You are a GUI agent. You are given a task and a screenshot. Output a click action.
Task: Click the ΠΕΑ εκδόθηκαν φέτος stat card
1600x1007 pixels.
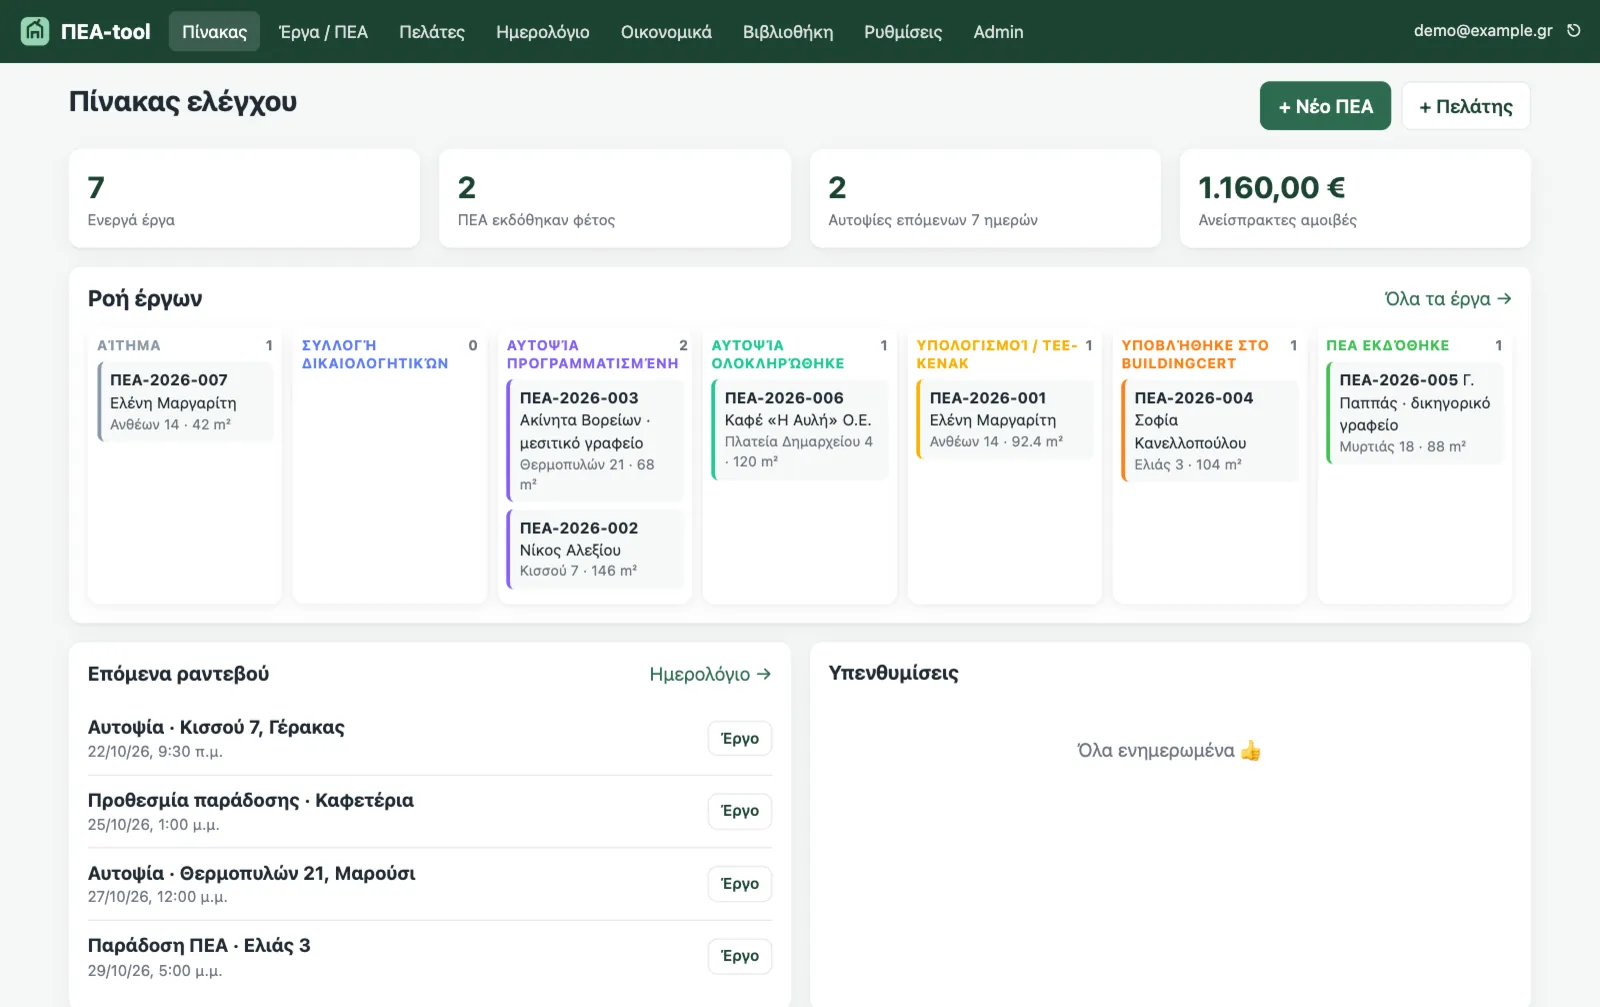[615, 198]
